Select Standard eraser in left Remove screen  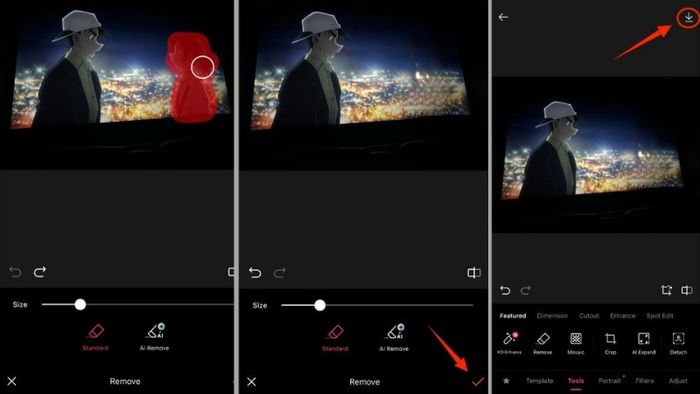(x=95, y=337)
